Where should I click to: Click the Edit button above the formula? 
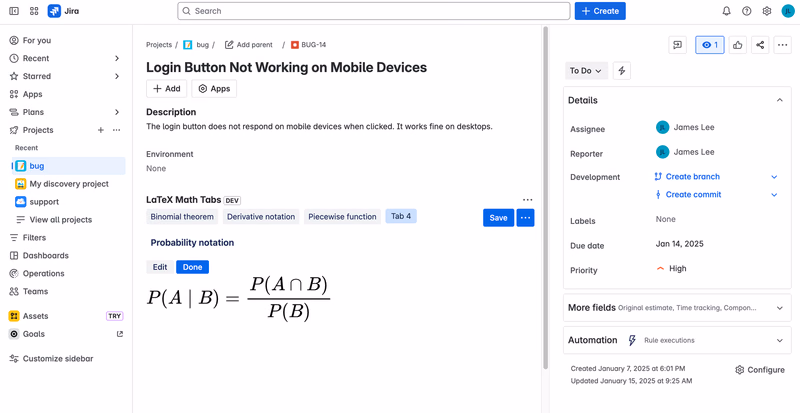tap(160, 267)
